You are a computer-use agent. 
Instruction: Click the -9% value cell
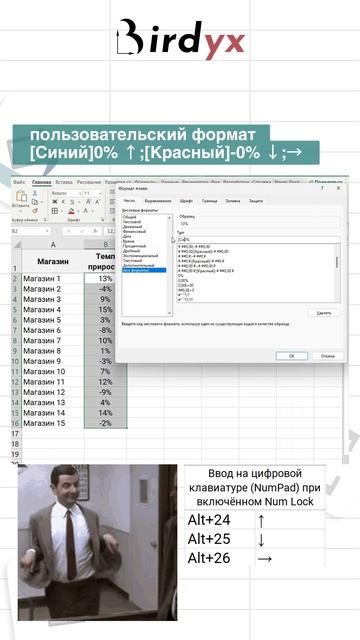tap(105, 392)
